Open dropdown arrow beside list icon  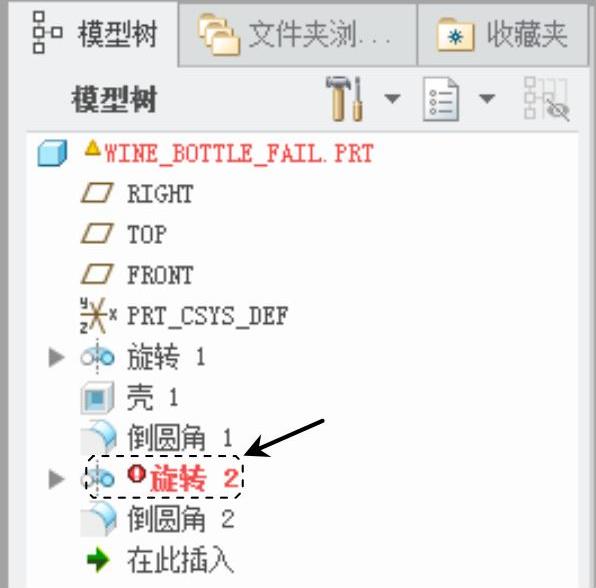[x=487, y=98]
